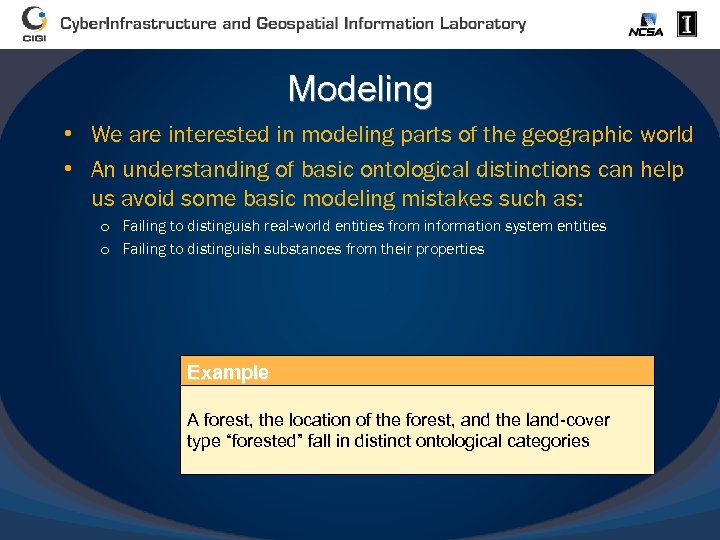Click the NCSA logo

tap(646, 25)
